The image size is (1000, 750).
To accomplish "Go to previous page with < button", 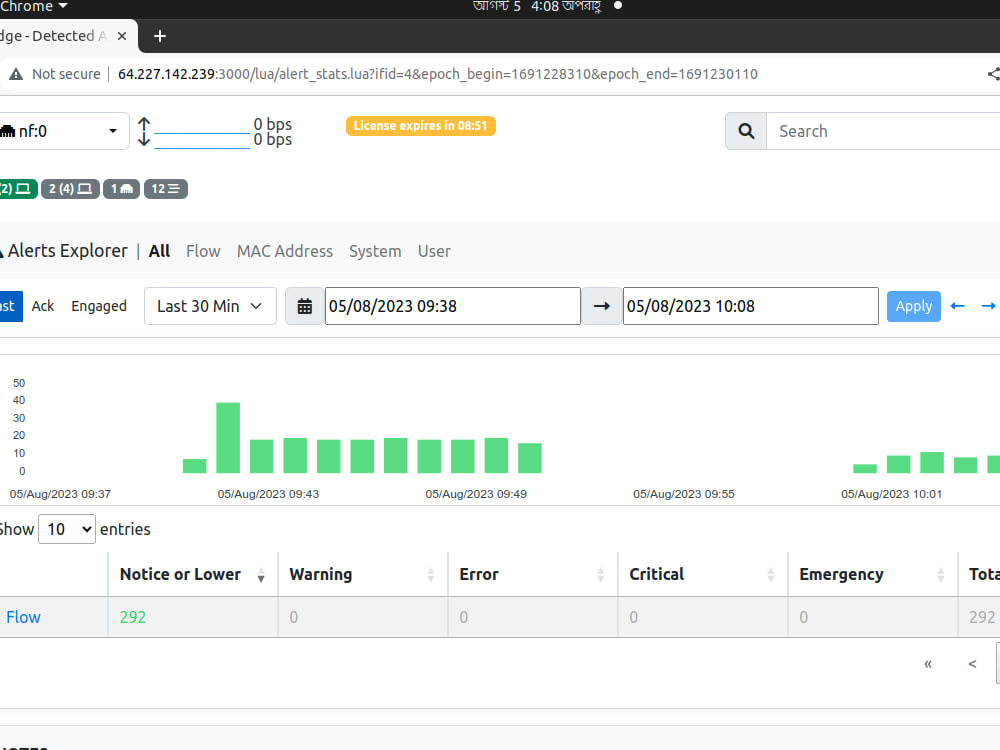I will [972, 664].
